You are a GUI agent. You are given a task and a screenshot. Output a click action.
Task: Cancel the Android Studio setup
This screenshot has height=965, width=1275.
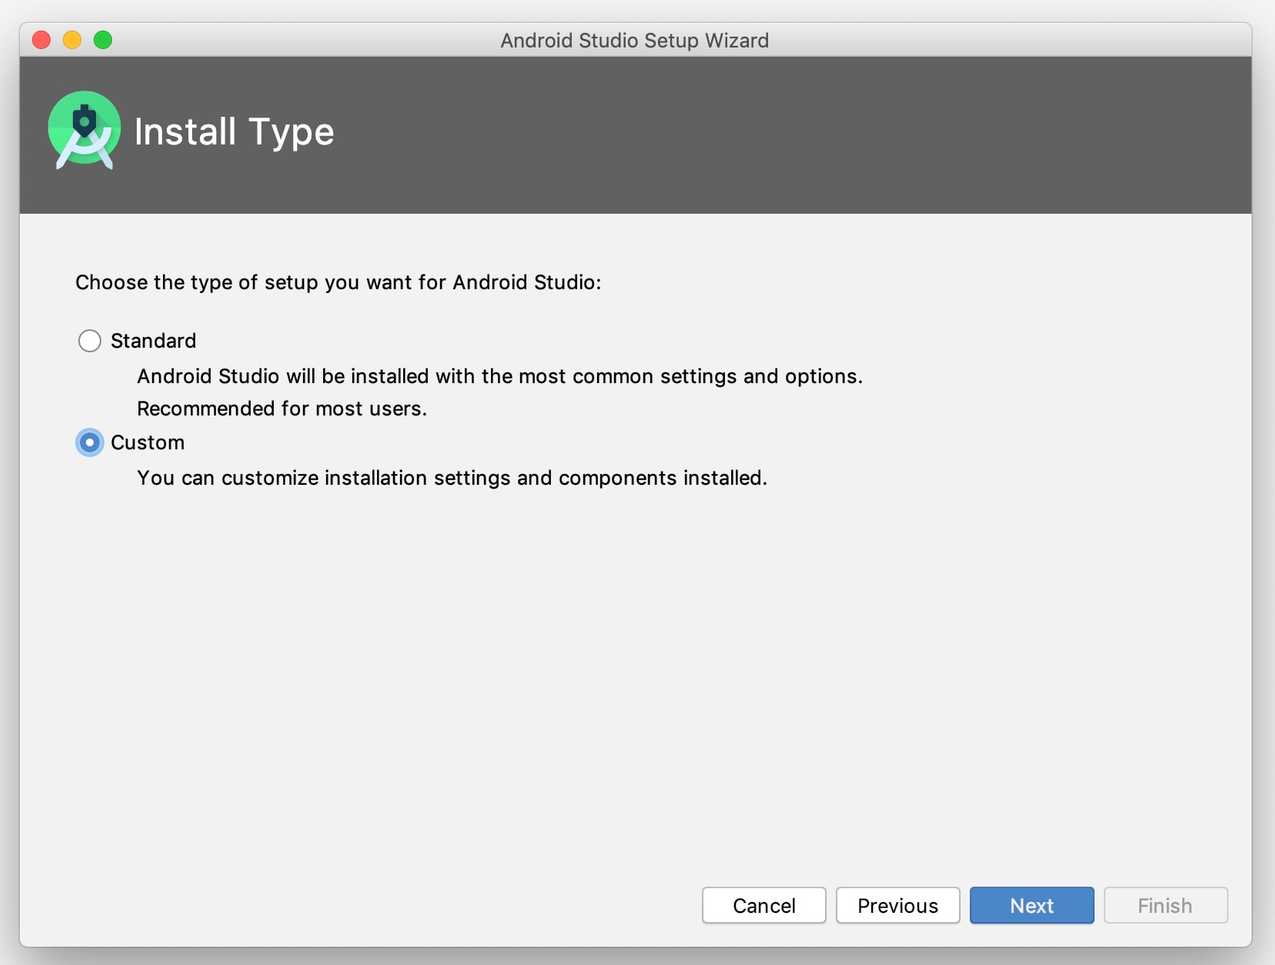(763, 905)
